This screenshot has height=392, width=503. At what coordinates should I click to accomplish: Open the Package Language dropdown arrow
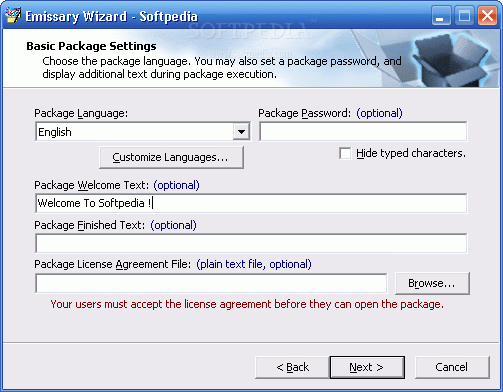pos(241,132)
